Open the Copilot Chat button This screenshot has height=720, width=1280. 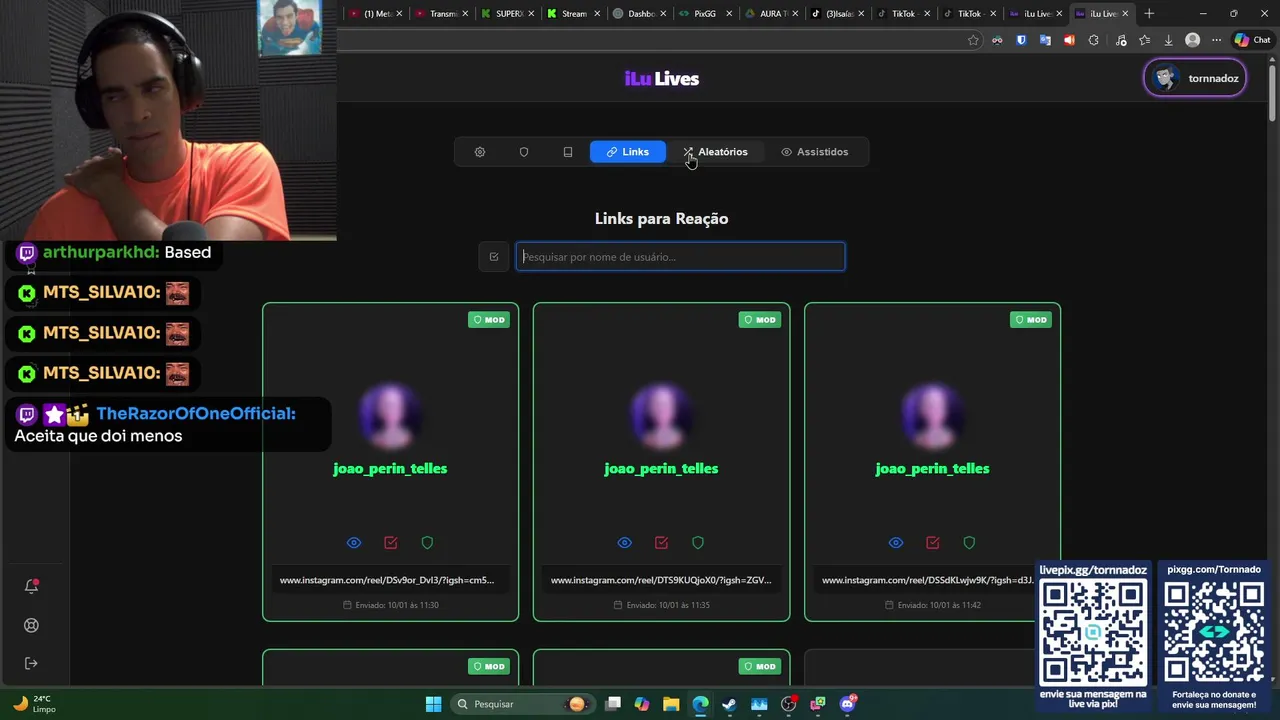tap(1253, 40)
